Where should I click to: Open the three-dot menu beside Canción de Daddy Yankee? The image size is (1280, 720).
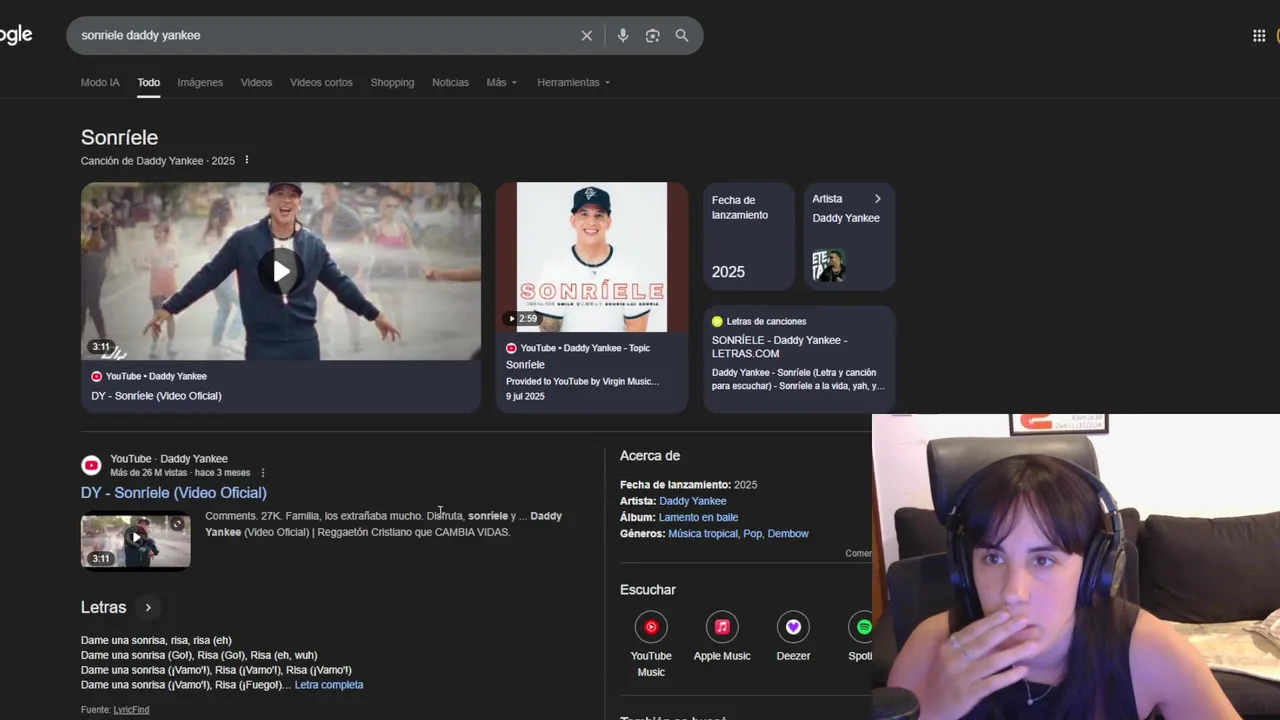tap(247, 160)
